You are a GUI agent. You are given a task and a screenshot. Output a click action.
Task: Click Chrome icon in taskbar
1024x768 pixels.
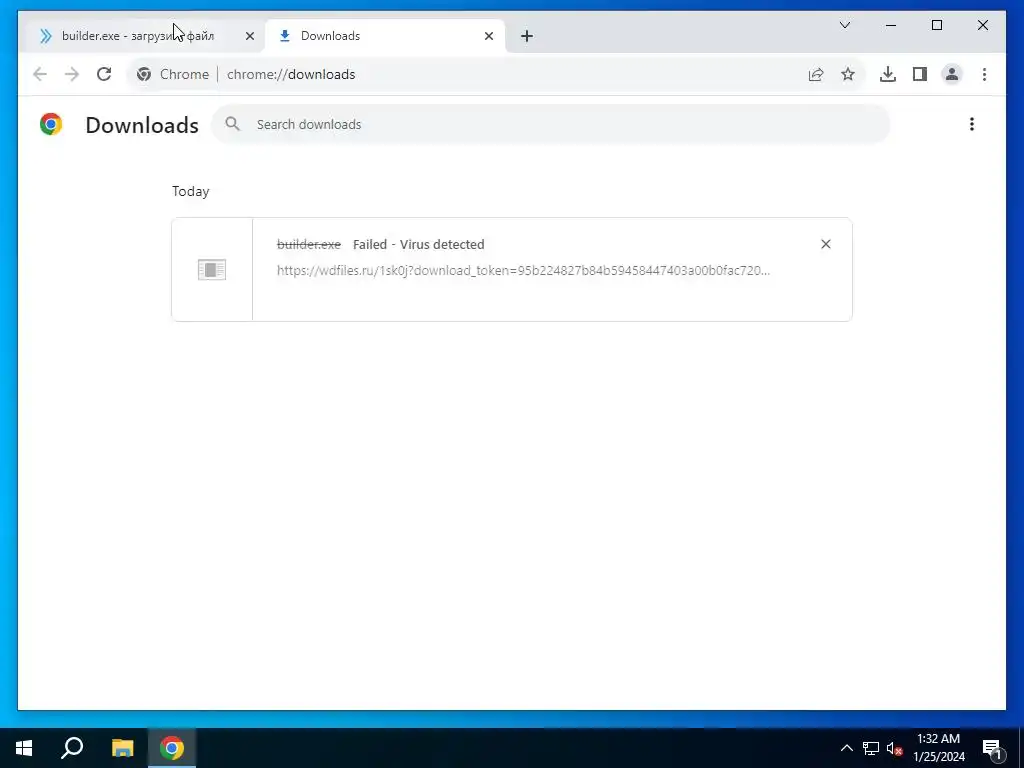pyautogui.click(x=172, y=748)
